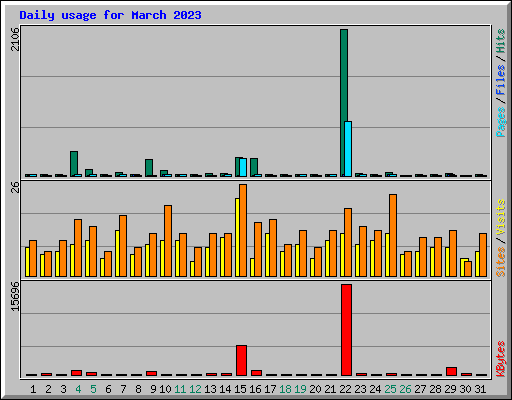
Task: Click the orange sites bar for day 1
Action: pos(33,258)
